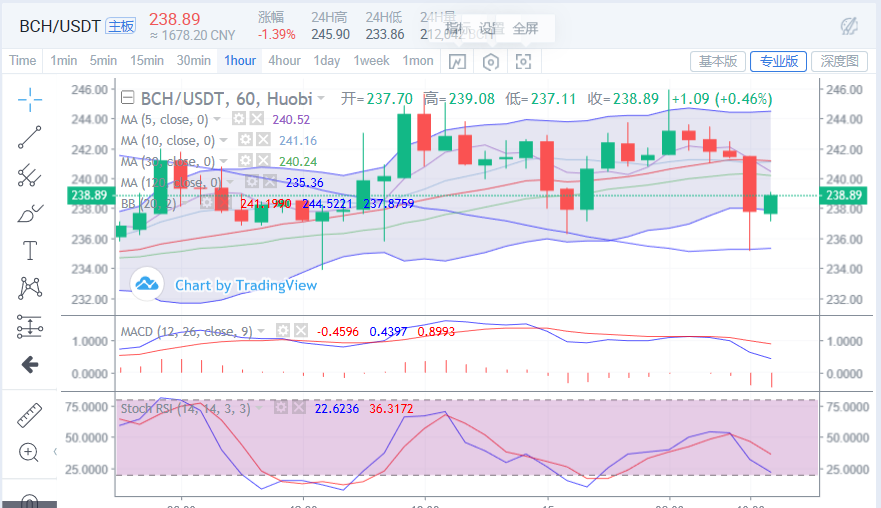Select the long position forecast tool

(30, 326)
